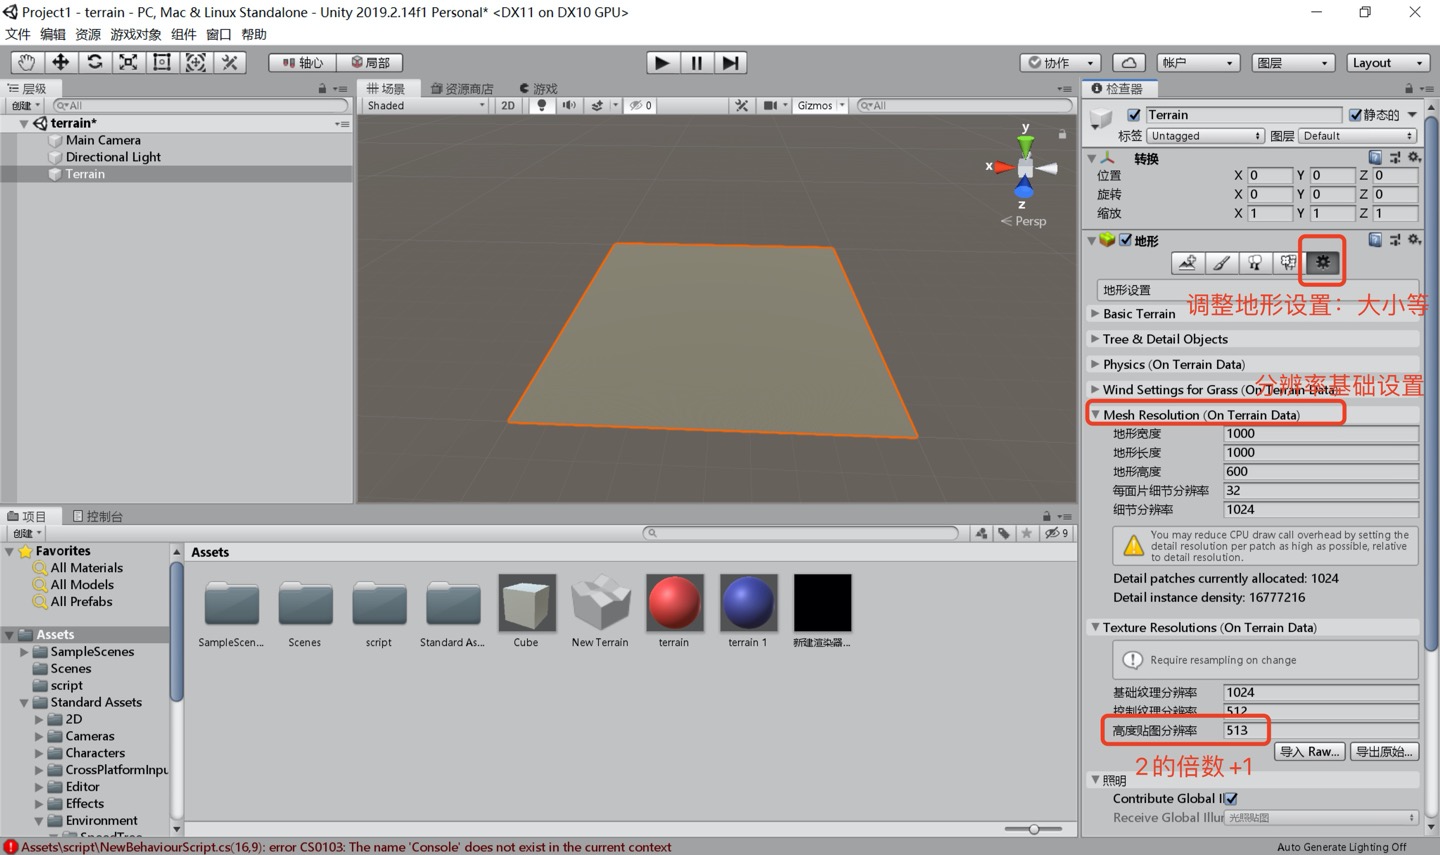Open the Terrain Settings gear icon
Image resolution: width=1440 pixels, height=855 pixels.
pos(1322,263)
